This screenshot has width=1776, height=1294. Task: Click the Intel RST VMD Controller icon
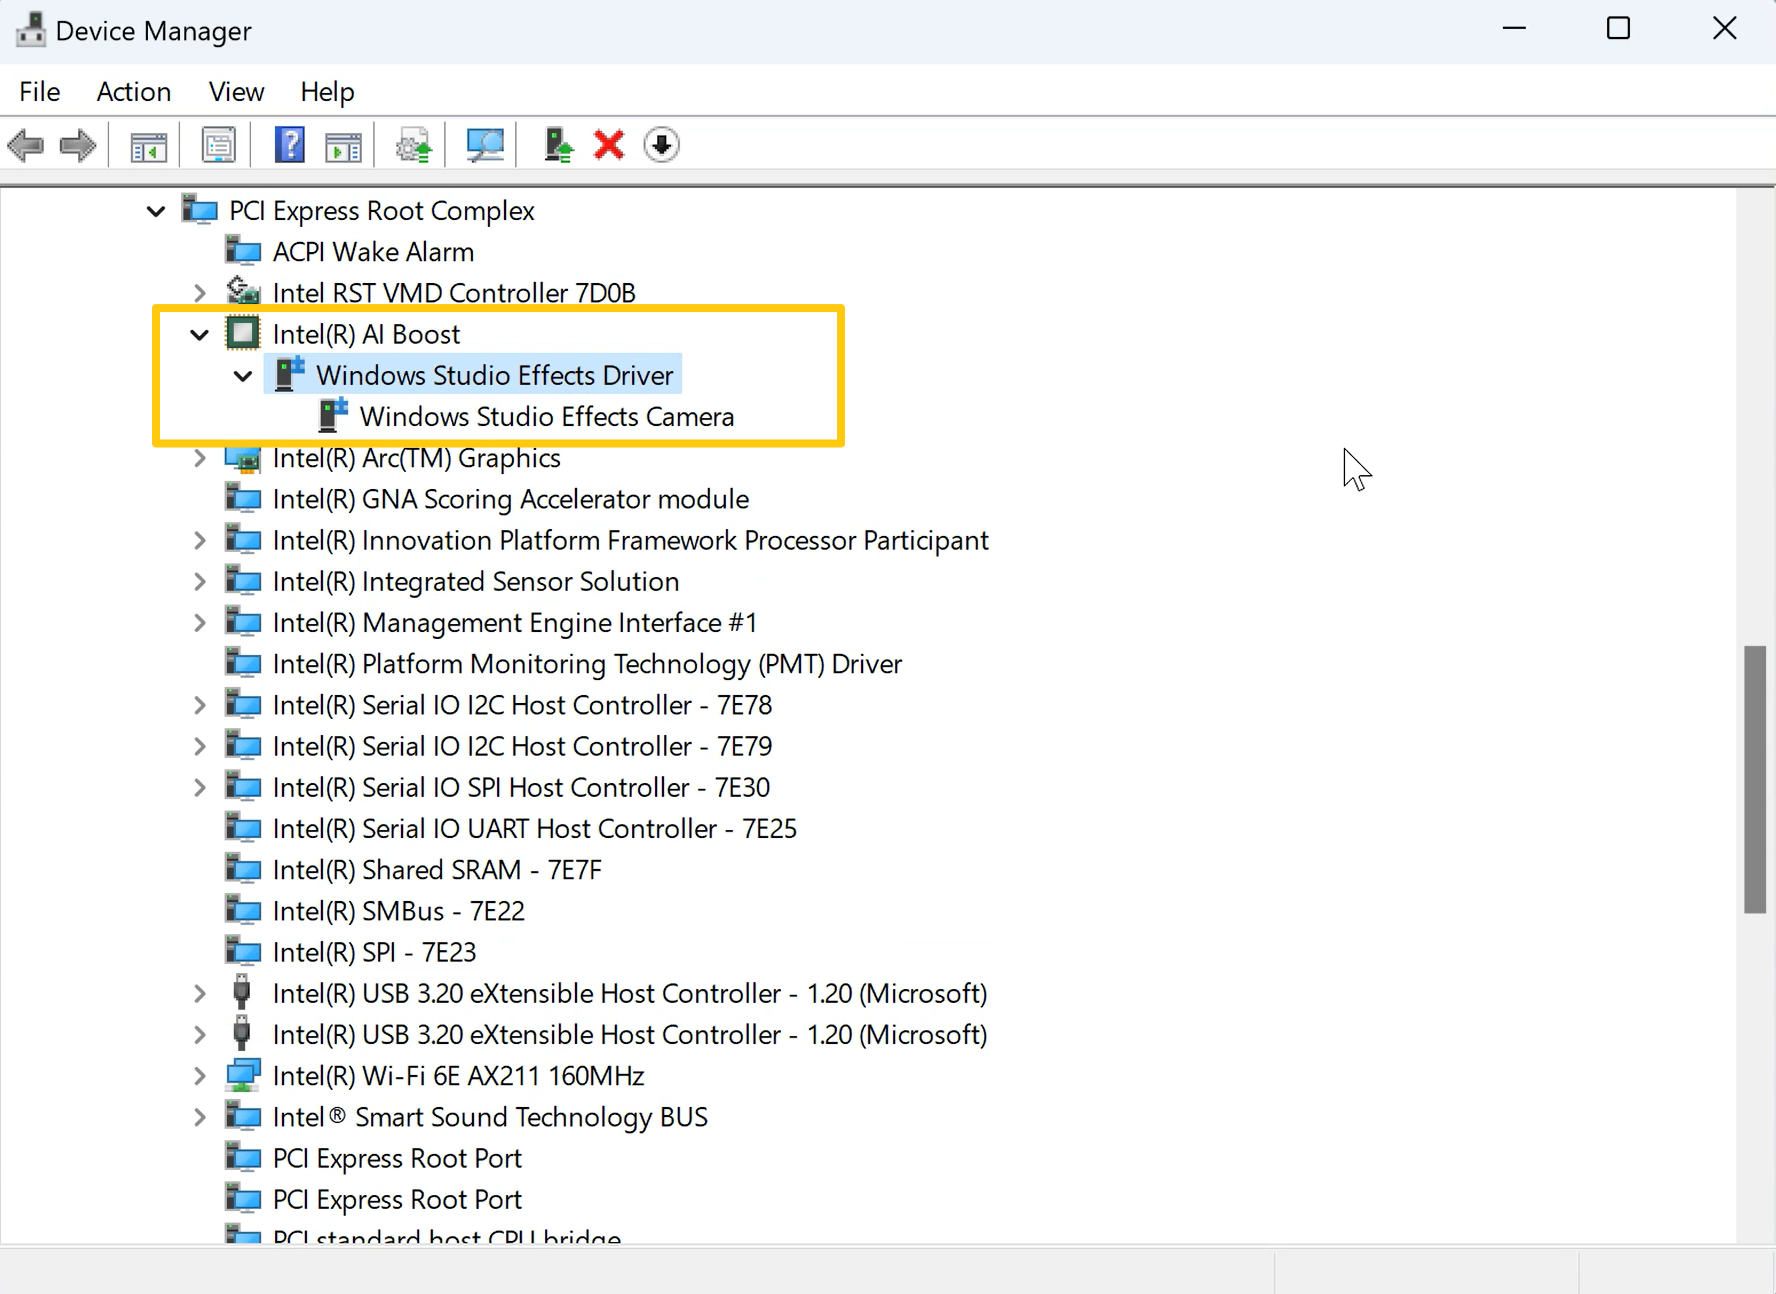point(243,291)
